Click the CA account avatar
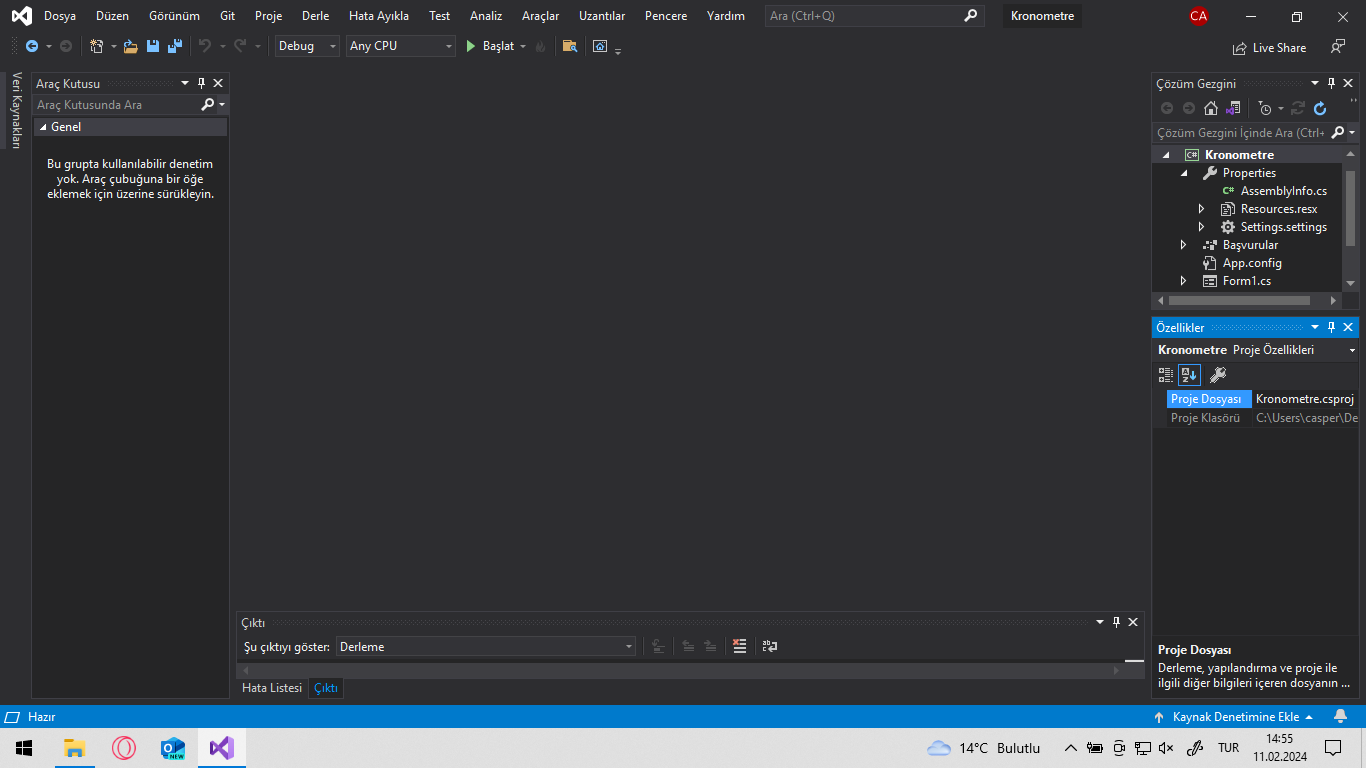Image resolution: width=1366 pixels, height=768 pixels. click(x=1199, y=16)
